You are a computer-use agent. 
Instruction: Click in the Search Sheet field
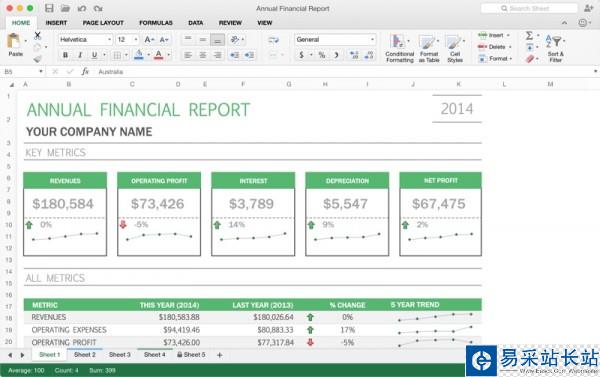tap(529, 8)
